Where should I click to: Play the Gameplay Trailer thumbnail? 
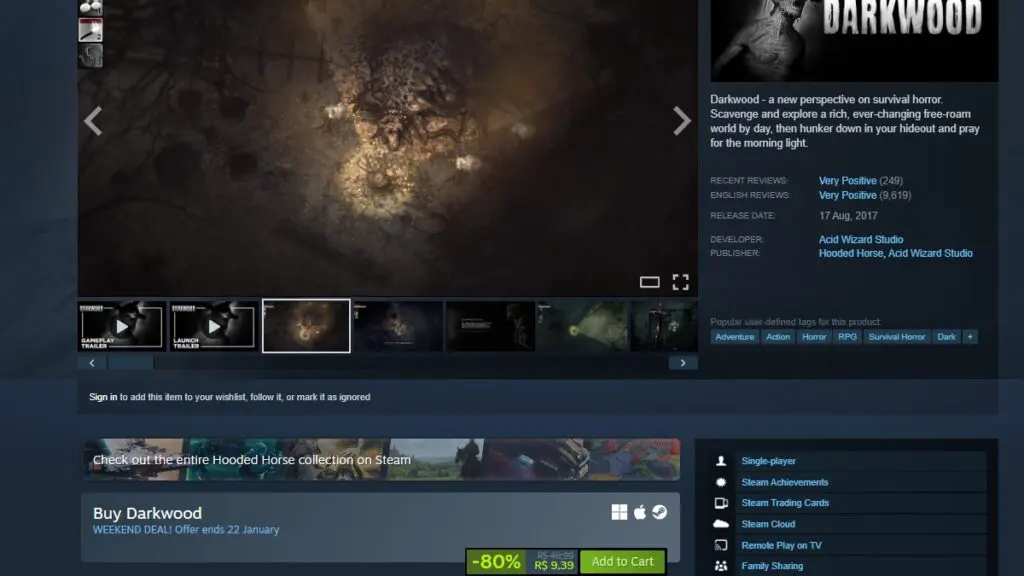pyautogui.click(x=121, y=326)
